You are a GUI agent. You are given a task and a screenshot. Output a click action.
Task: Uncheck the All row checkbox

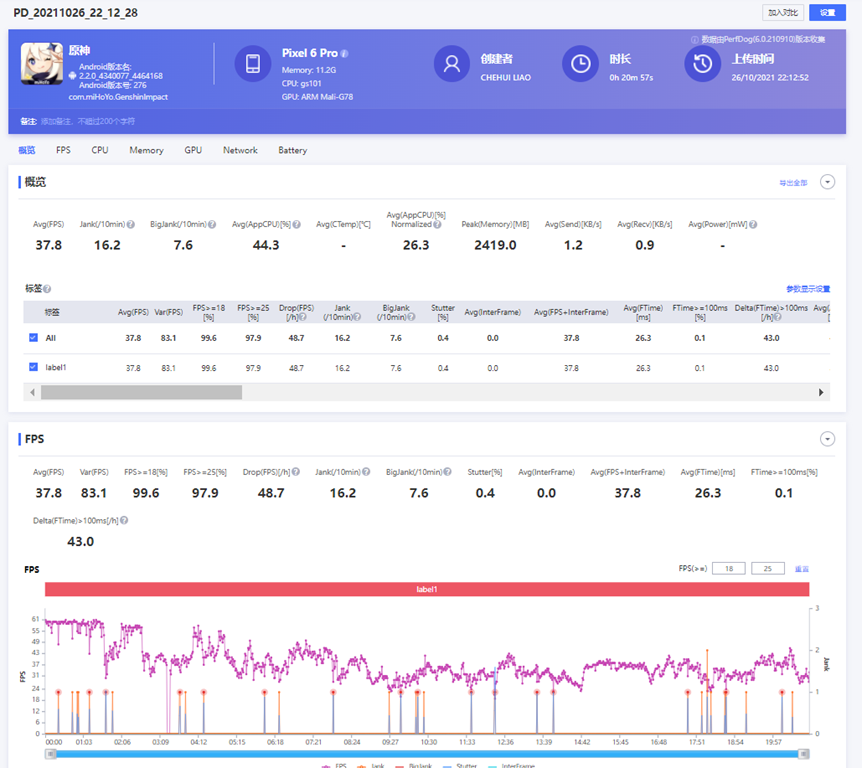(34, 338)
